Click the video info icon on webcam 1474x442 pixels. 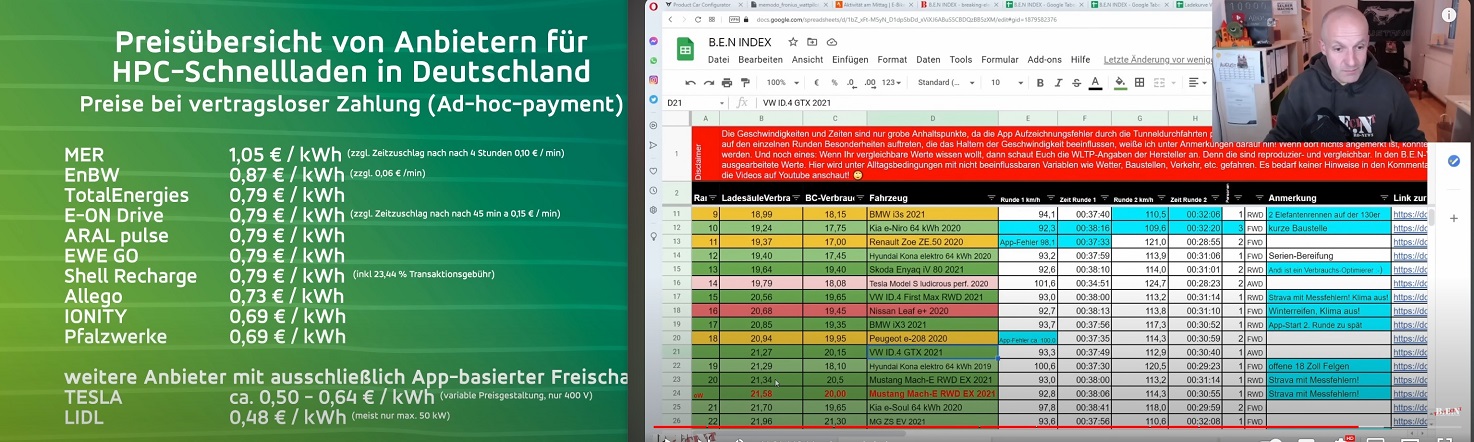(1447, 13)
